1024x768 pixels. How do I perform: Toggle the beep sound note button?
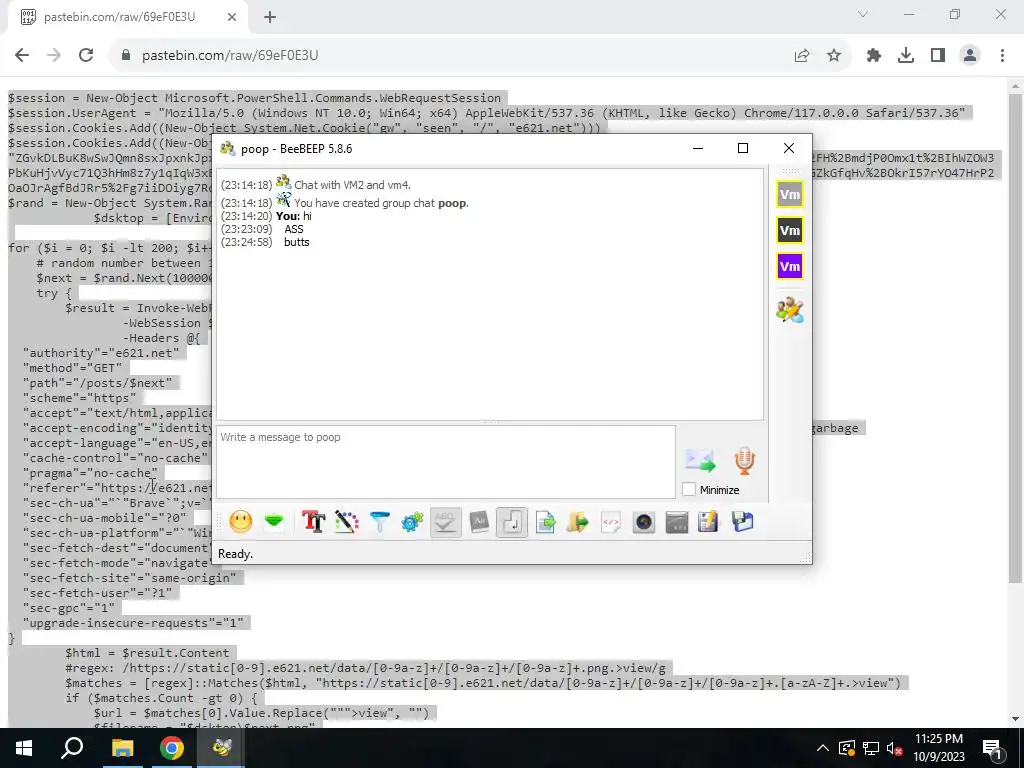tap(512, 522)
